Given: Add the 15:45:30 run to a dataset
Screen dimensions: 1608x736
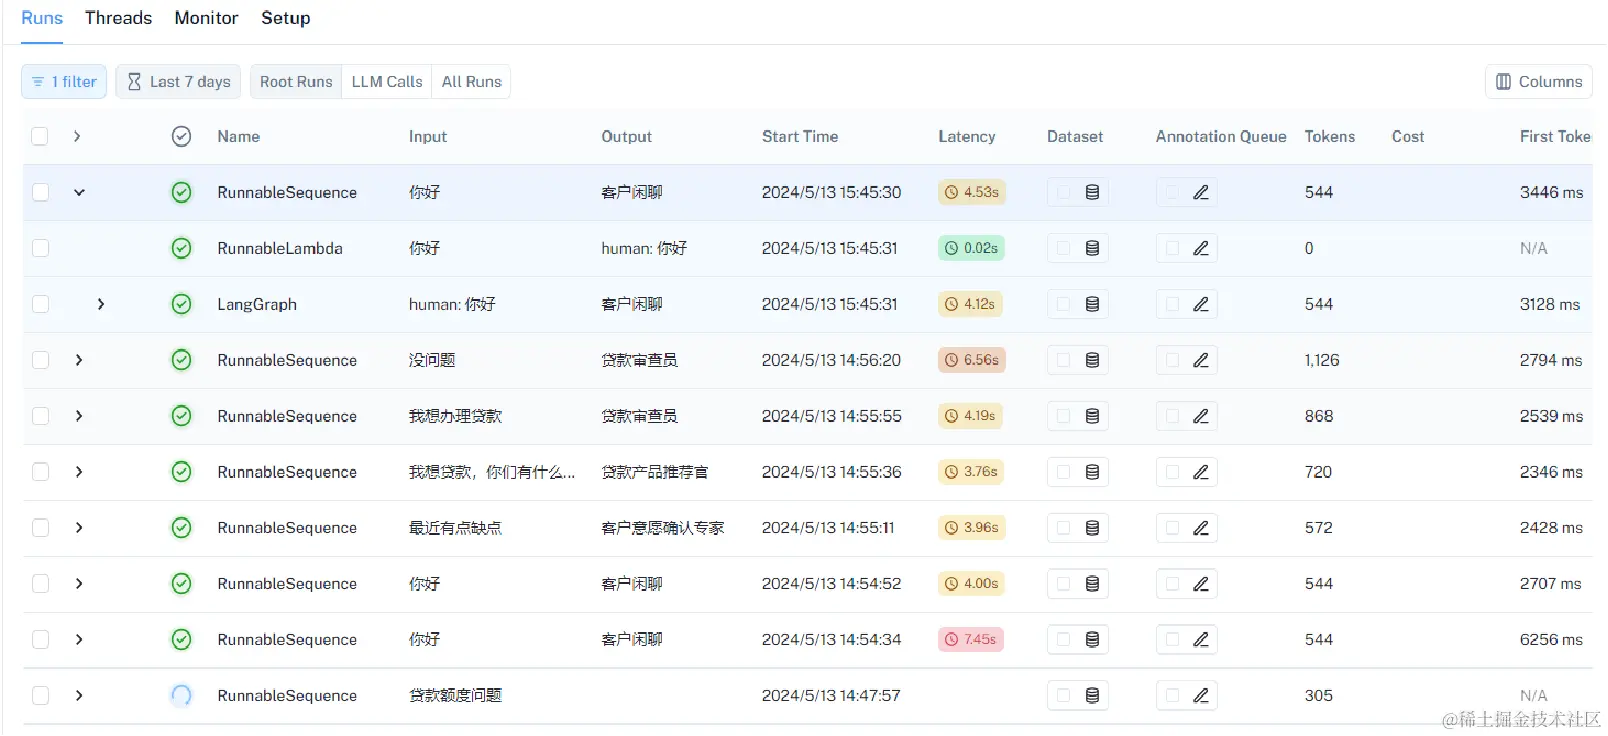Looking at the screenshot, I should [x=1092, y=192].
